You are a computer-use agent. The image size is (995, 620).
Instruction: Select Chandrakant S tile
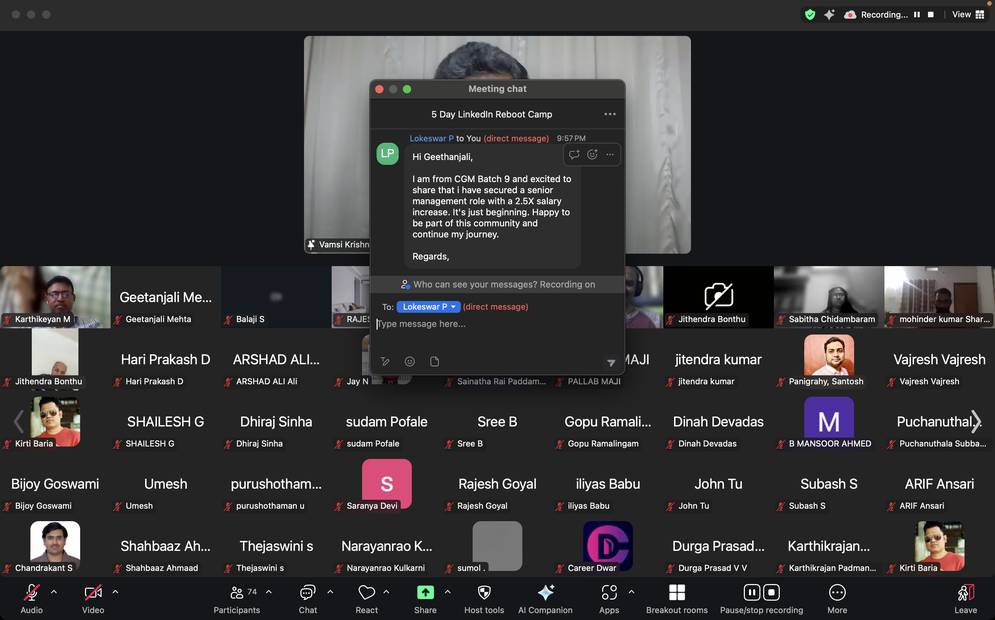point(55,546)
